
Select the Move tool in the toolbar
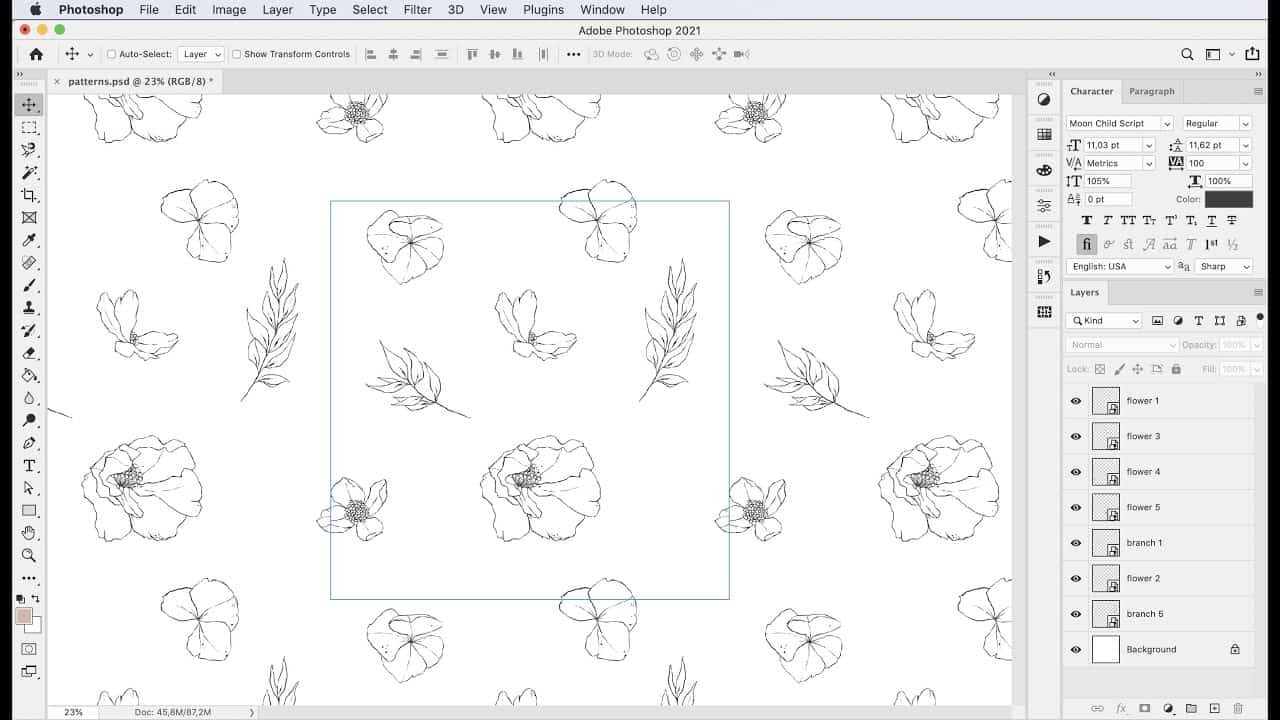click(29, 105)
